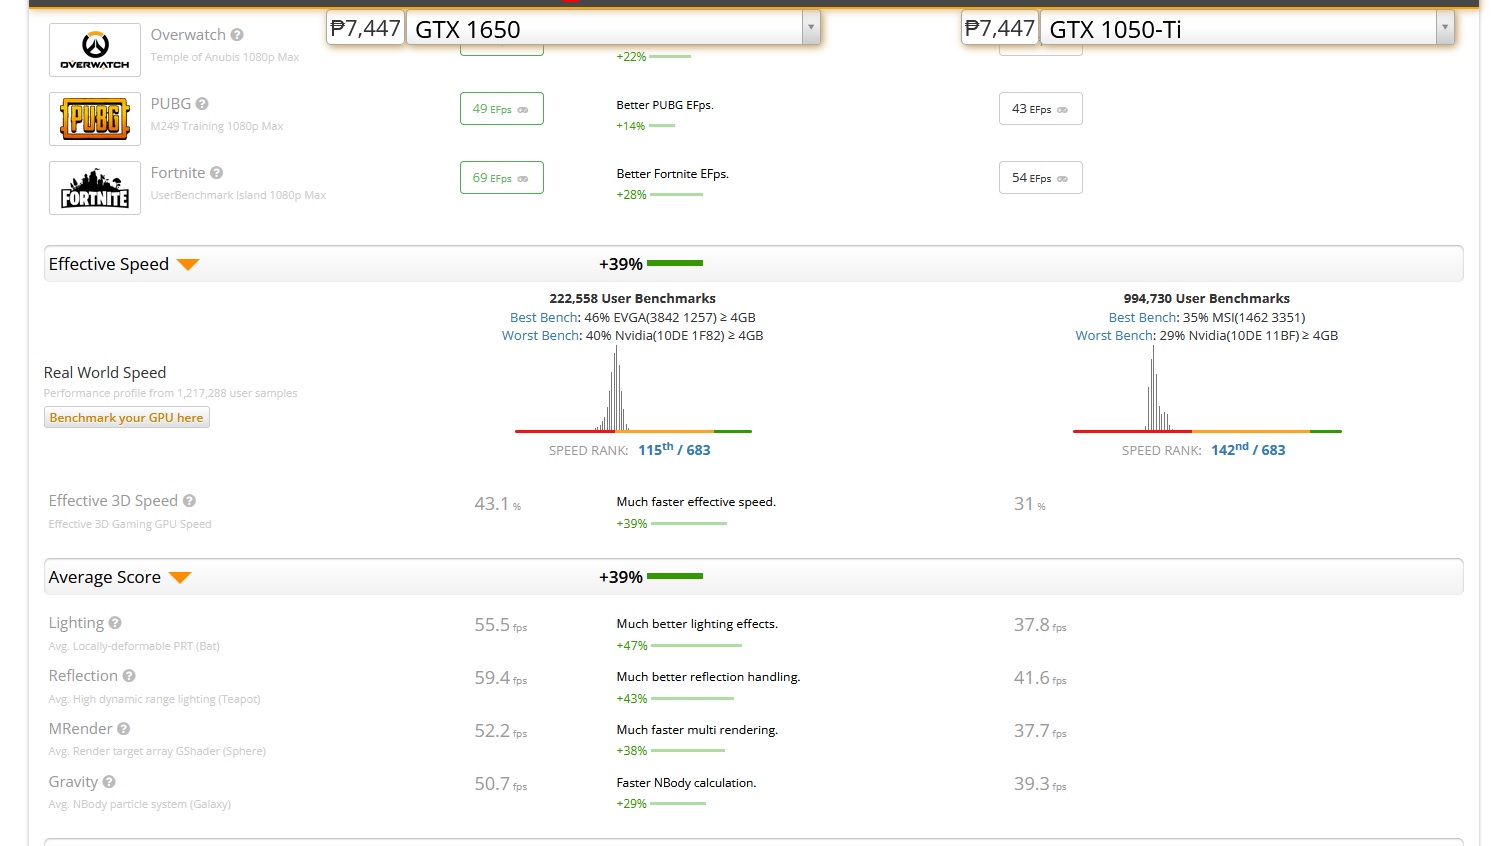Open the GTX 1650 model dropdown arrow
This screenshot has height=846, width=1502.
click(811, 28)
